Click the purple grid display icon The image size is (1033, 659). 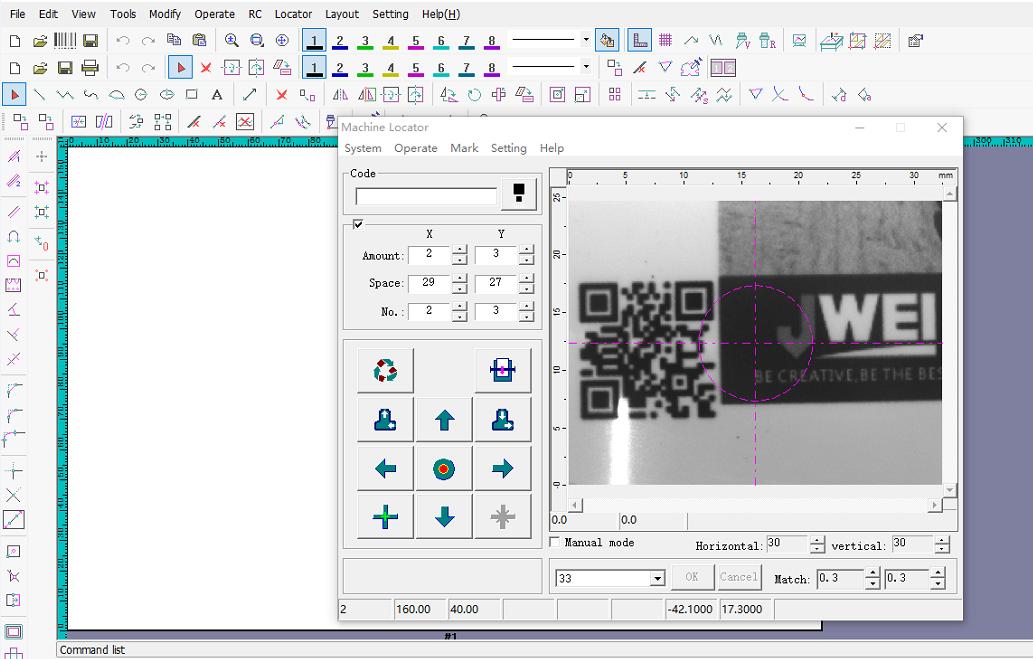[665, 40]
